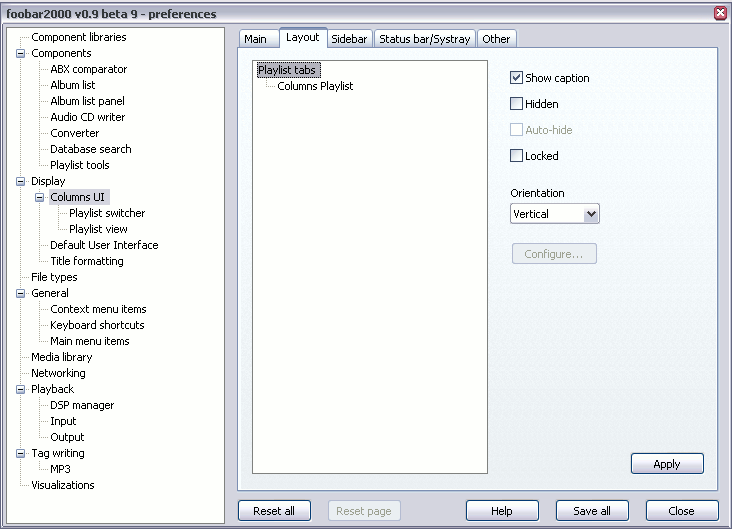Select Database search in tree
The height and width of the screenshot is (529, 732).
click(91, 149)
